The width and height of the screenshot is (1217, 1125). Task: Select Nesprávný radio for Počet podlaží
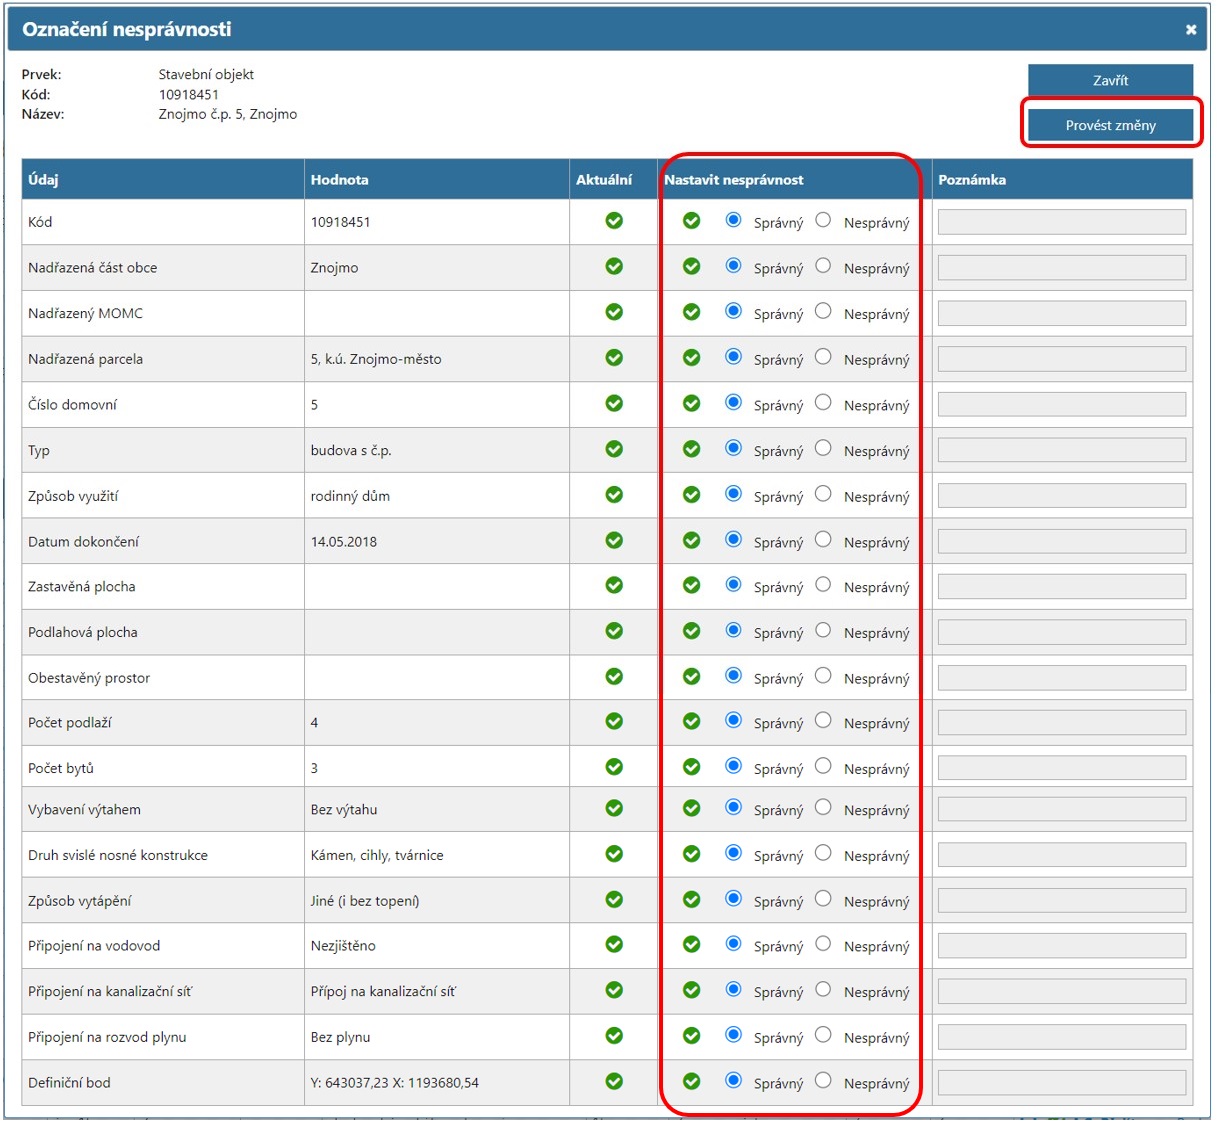tap(823, 721)
